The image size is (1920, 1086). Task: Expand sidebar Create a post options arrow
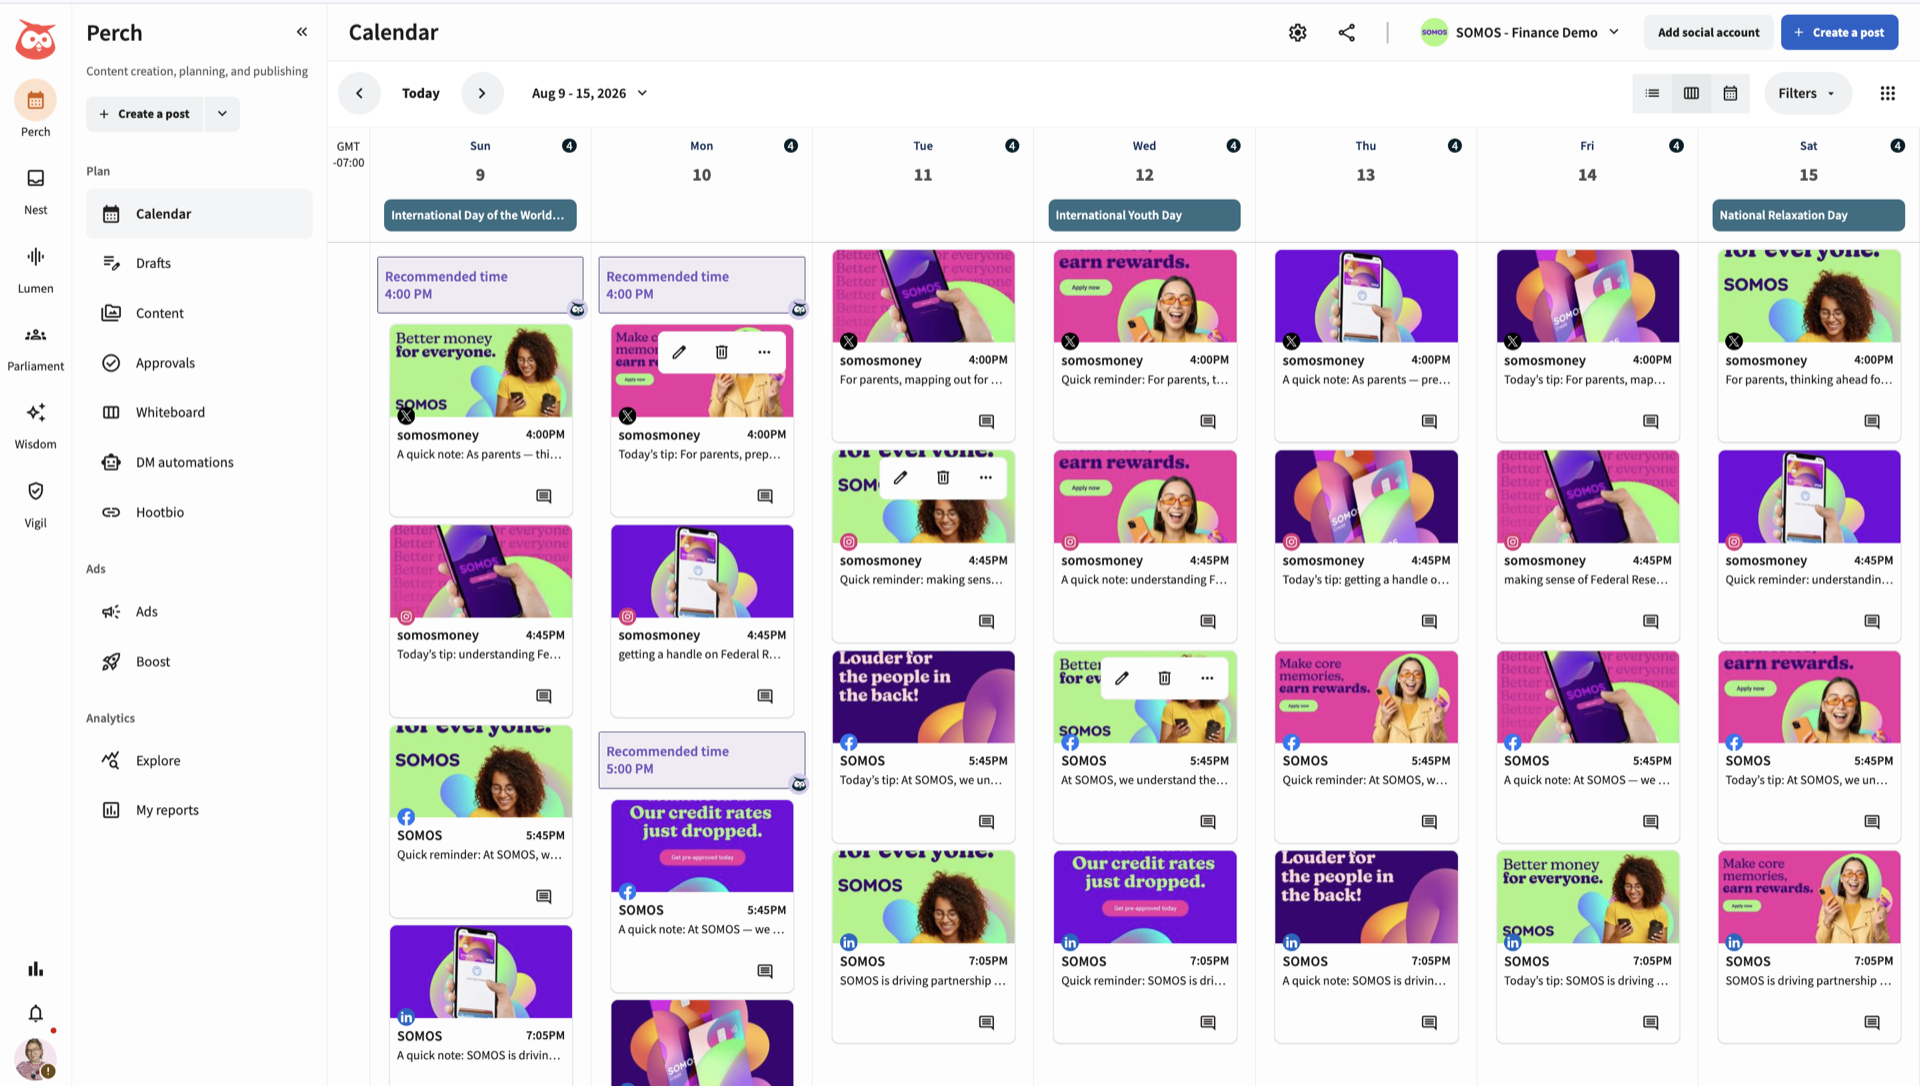pos(222,114)
